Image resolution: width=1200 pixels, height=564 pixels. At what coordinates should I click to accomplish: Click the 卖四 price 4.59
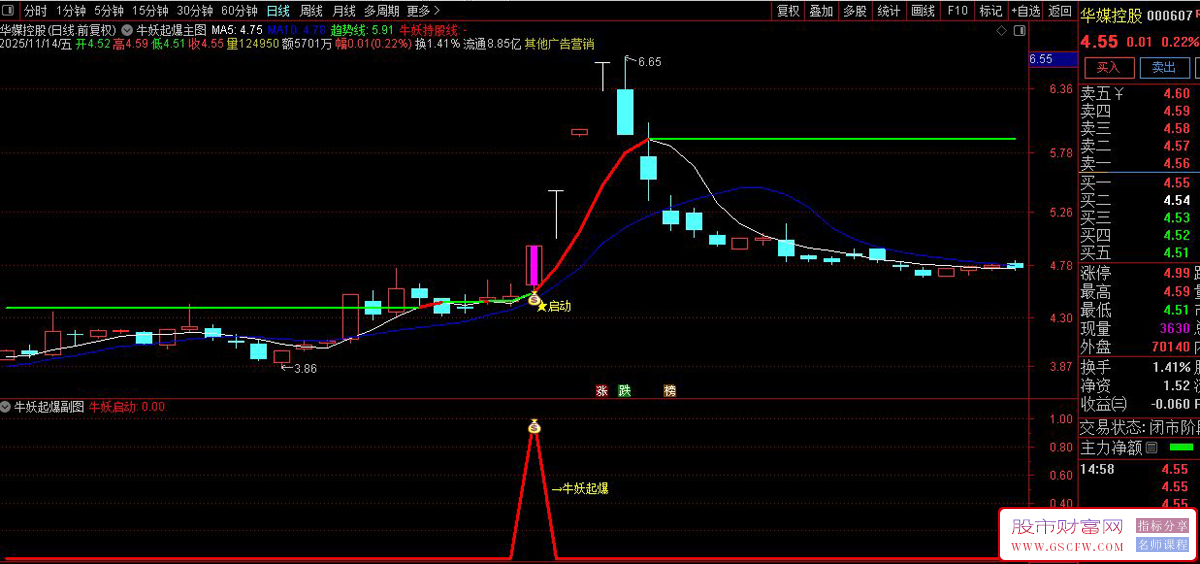(1176, 112)
